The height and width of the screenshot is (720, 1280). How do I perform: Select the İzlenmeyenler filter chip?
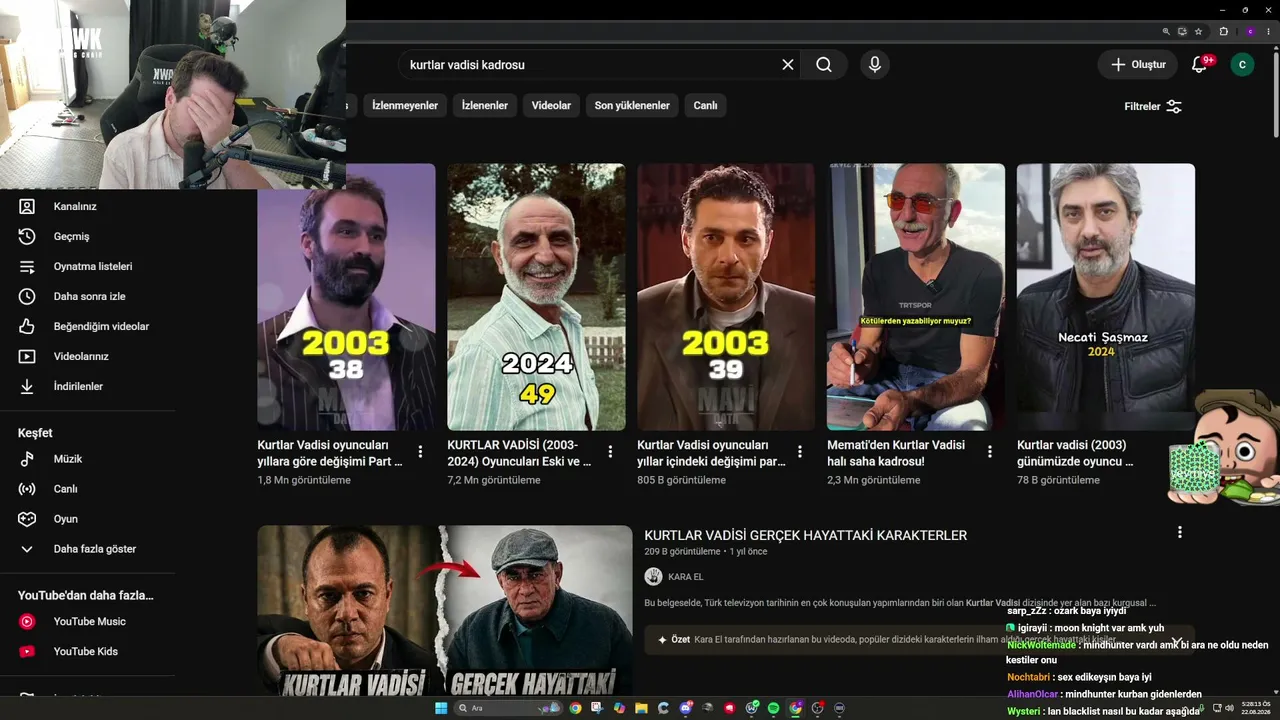(405, 105)
